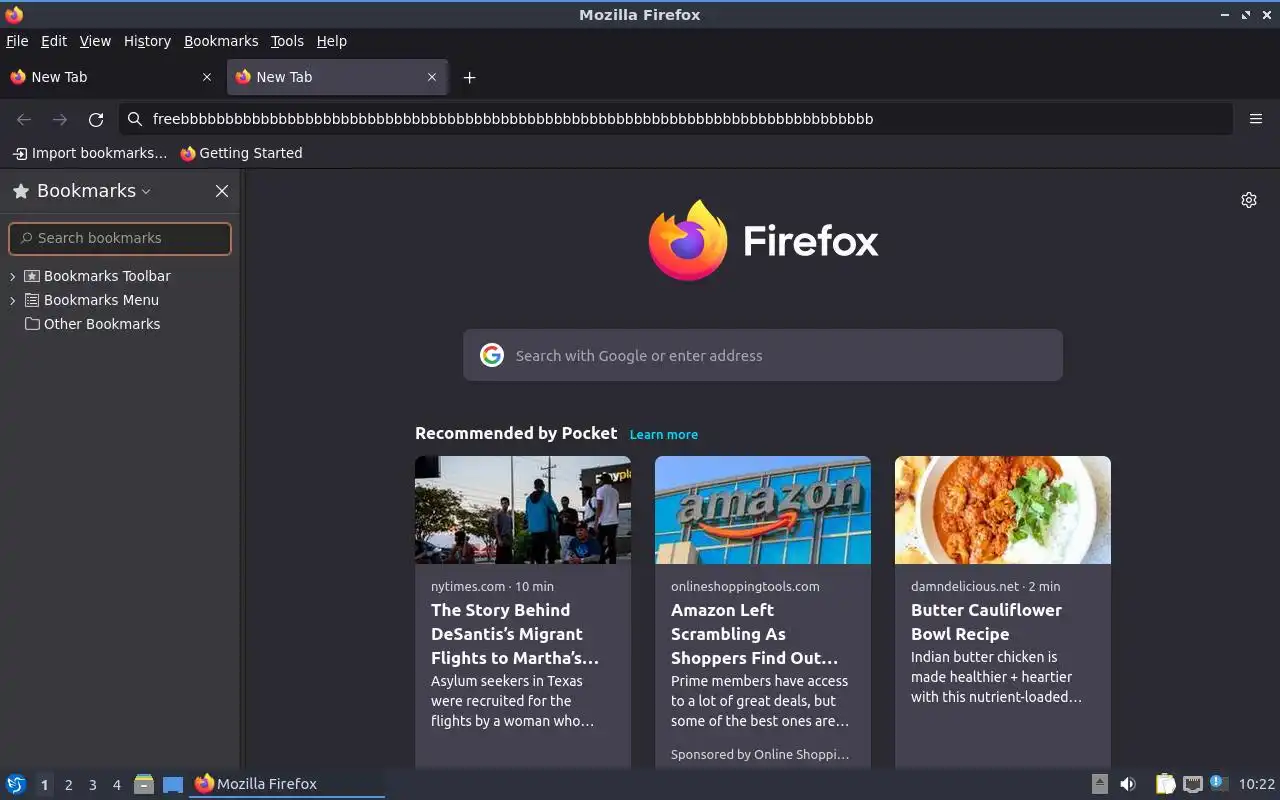The width and height of the screenshot is (1280, 800).
Task: Open Butter Cauliflower Bowl Recipe headline
Action: [986, 622]
